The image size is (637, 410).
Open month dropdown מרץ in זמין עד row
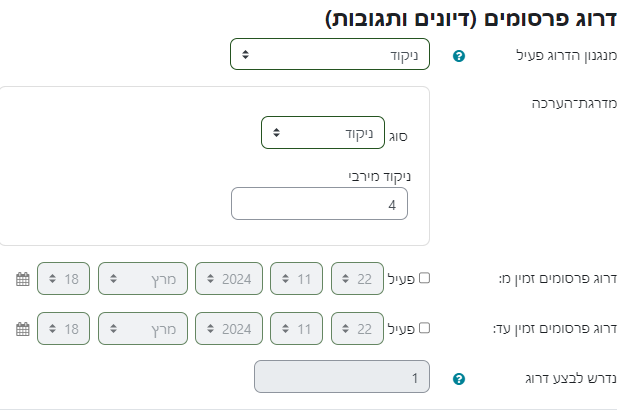pos(142,327)
